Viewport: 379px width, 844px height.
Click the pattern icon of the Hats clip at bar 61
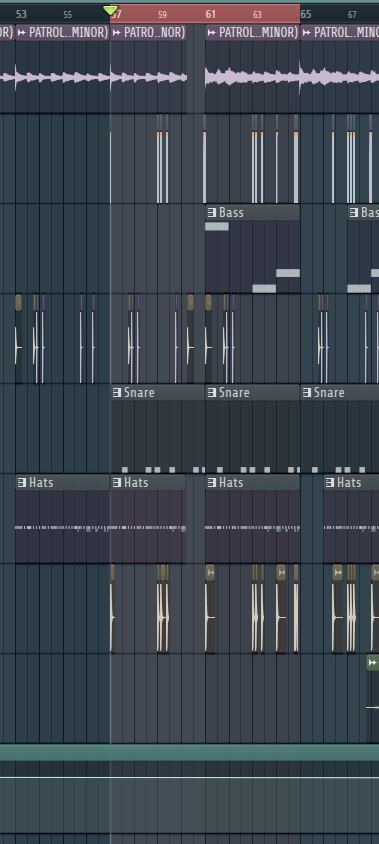pyautogui.click(x=212, y=482)
